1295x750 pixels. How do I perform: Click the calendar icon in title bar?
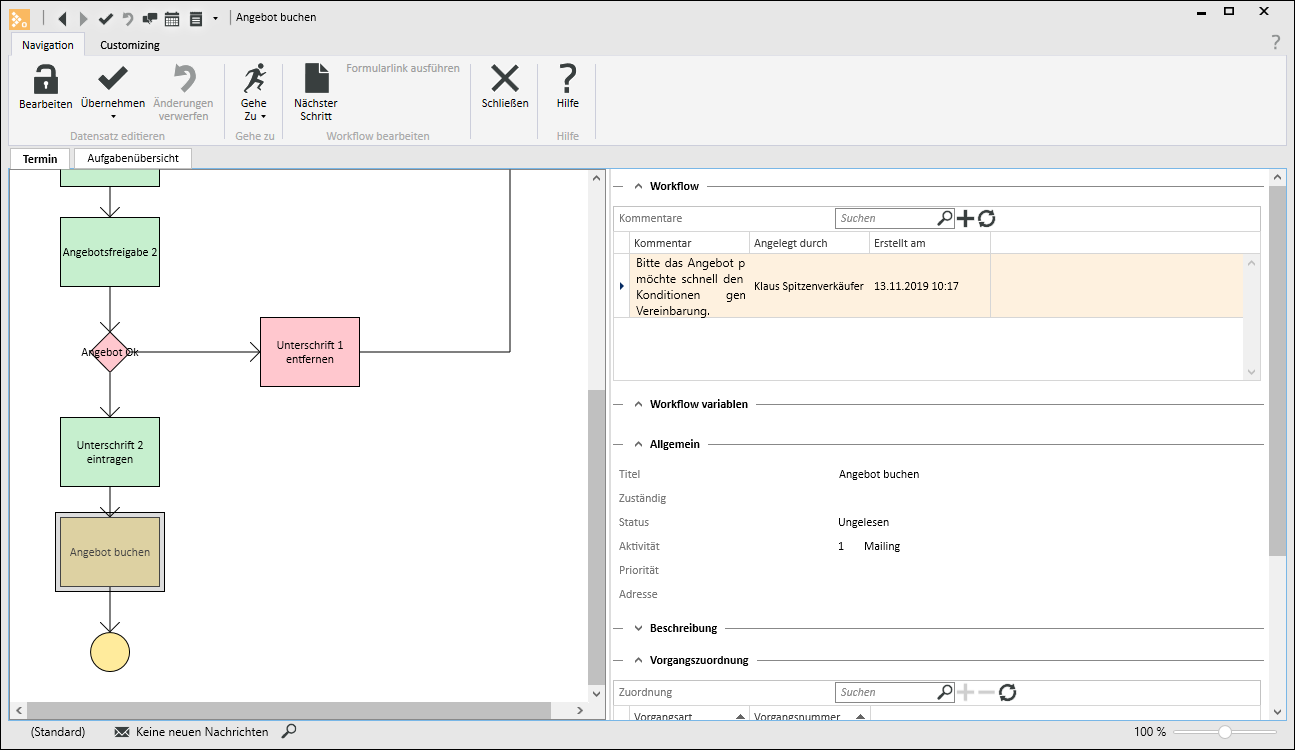tap(172, 18)
